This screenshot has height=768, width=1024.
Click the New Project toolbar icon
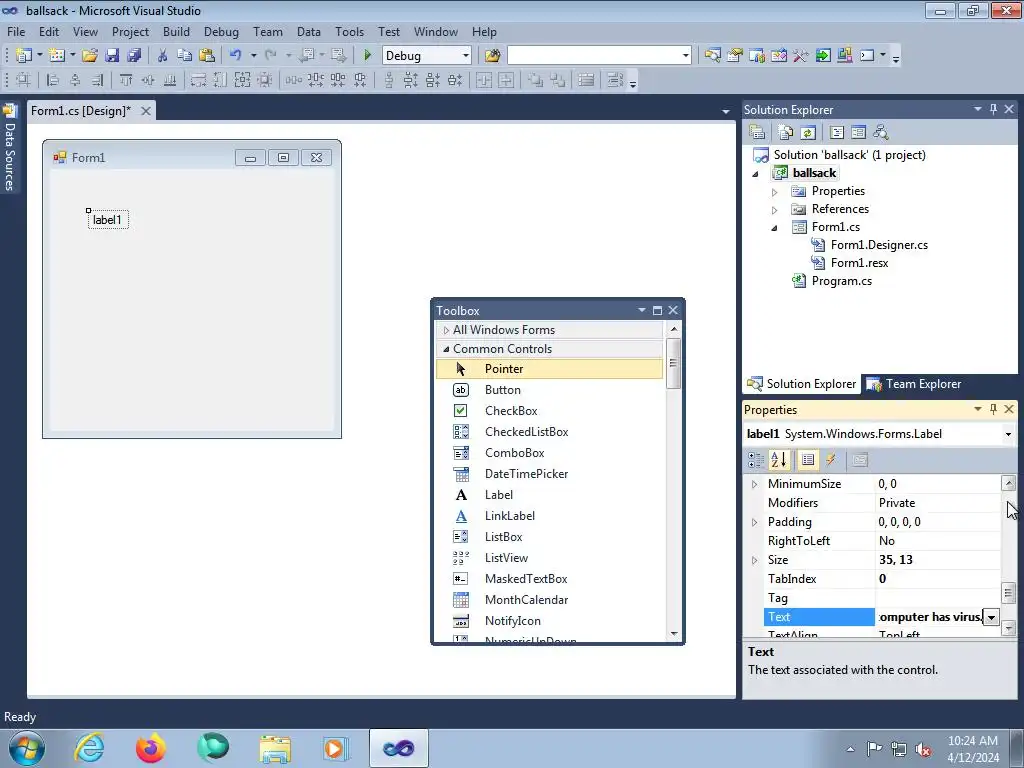pyautogui.click(x=24, y=56)
